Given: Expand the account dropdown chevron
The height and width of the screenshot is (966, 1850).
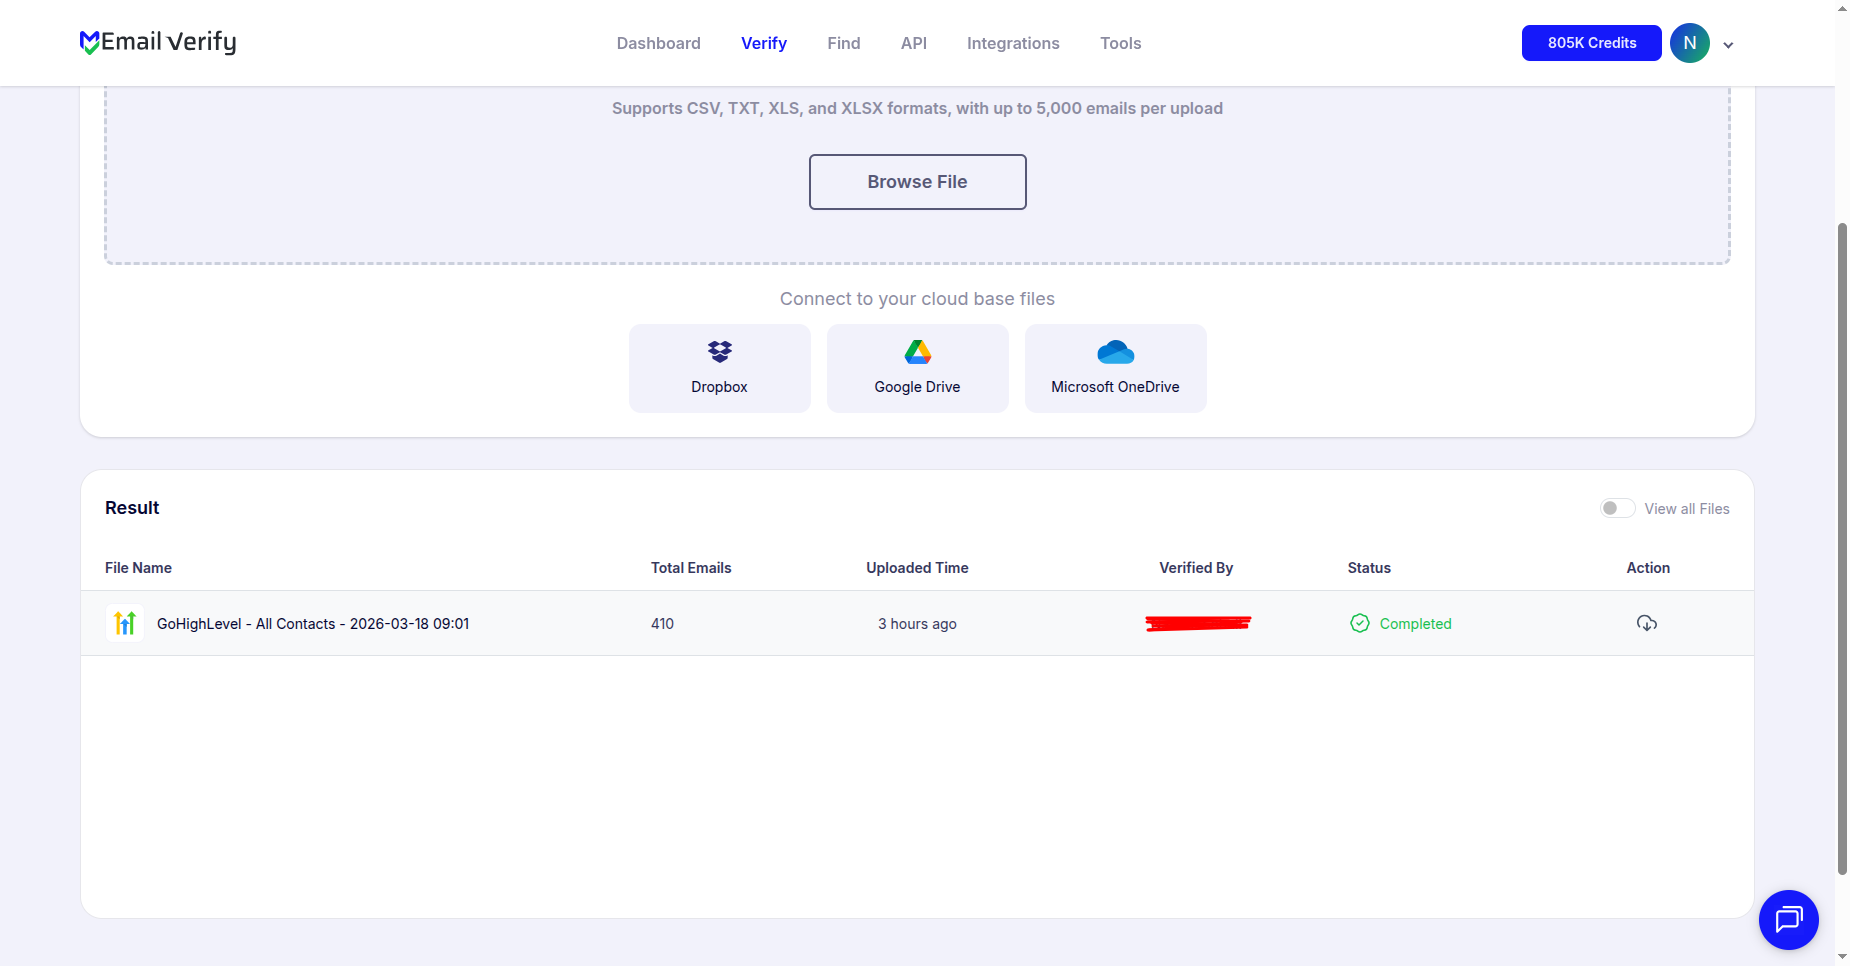Looking at the screenshot, I should pos(1728,45).
